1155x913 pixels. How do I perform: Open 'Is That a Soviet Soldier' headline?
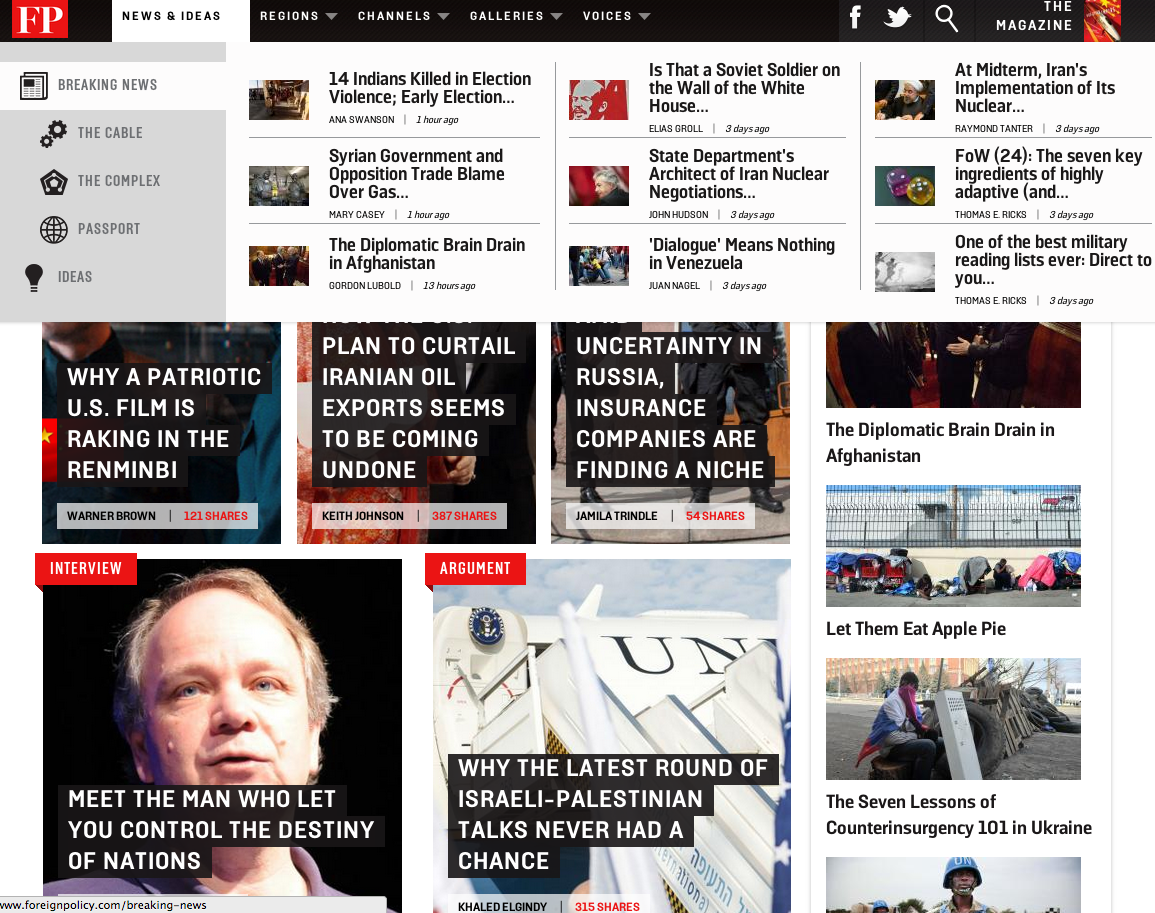click(744, 88)
